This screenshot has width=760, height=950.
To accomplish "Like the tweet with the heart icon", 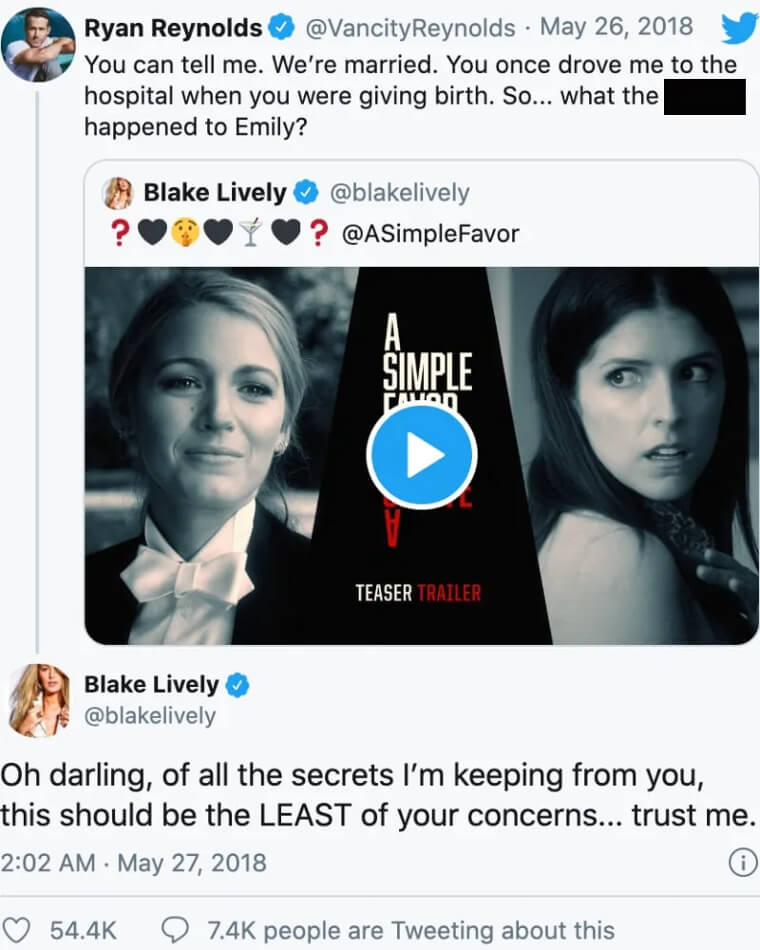I will pyautogui.click(x=21, y=929).
